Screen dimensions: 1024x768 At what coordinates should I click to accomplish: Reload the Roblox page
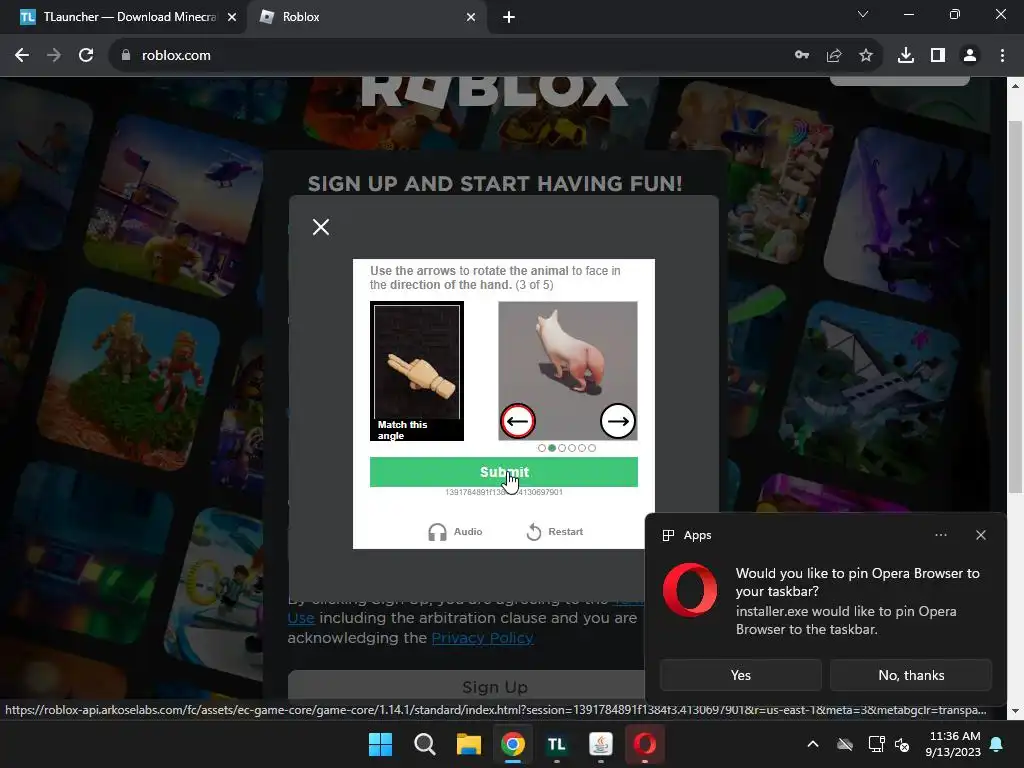86,56
